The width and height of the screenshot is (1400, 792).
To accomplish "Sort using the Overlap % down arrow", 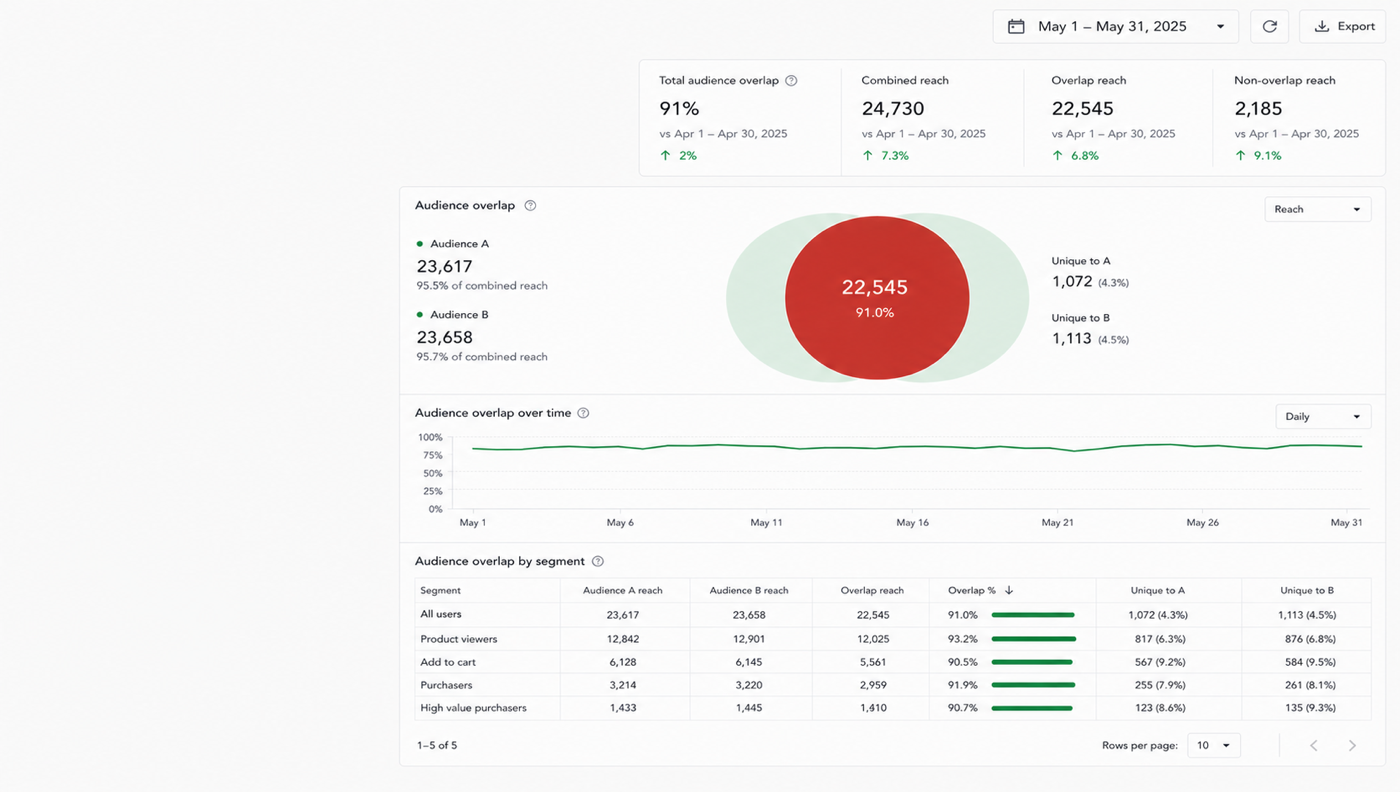I will (x=1009, y=591).
